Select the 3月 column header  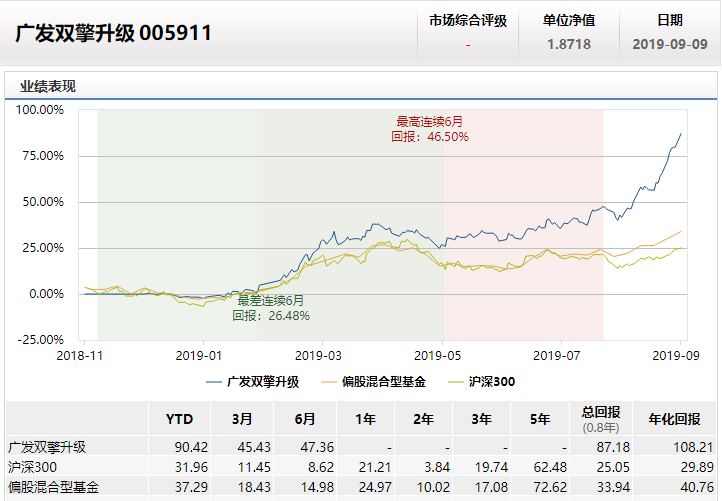coord(243,419)
